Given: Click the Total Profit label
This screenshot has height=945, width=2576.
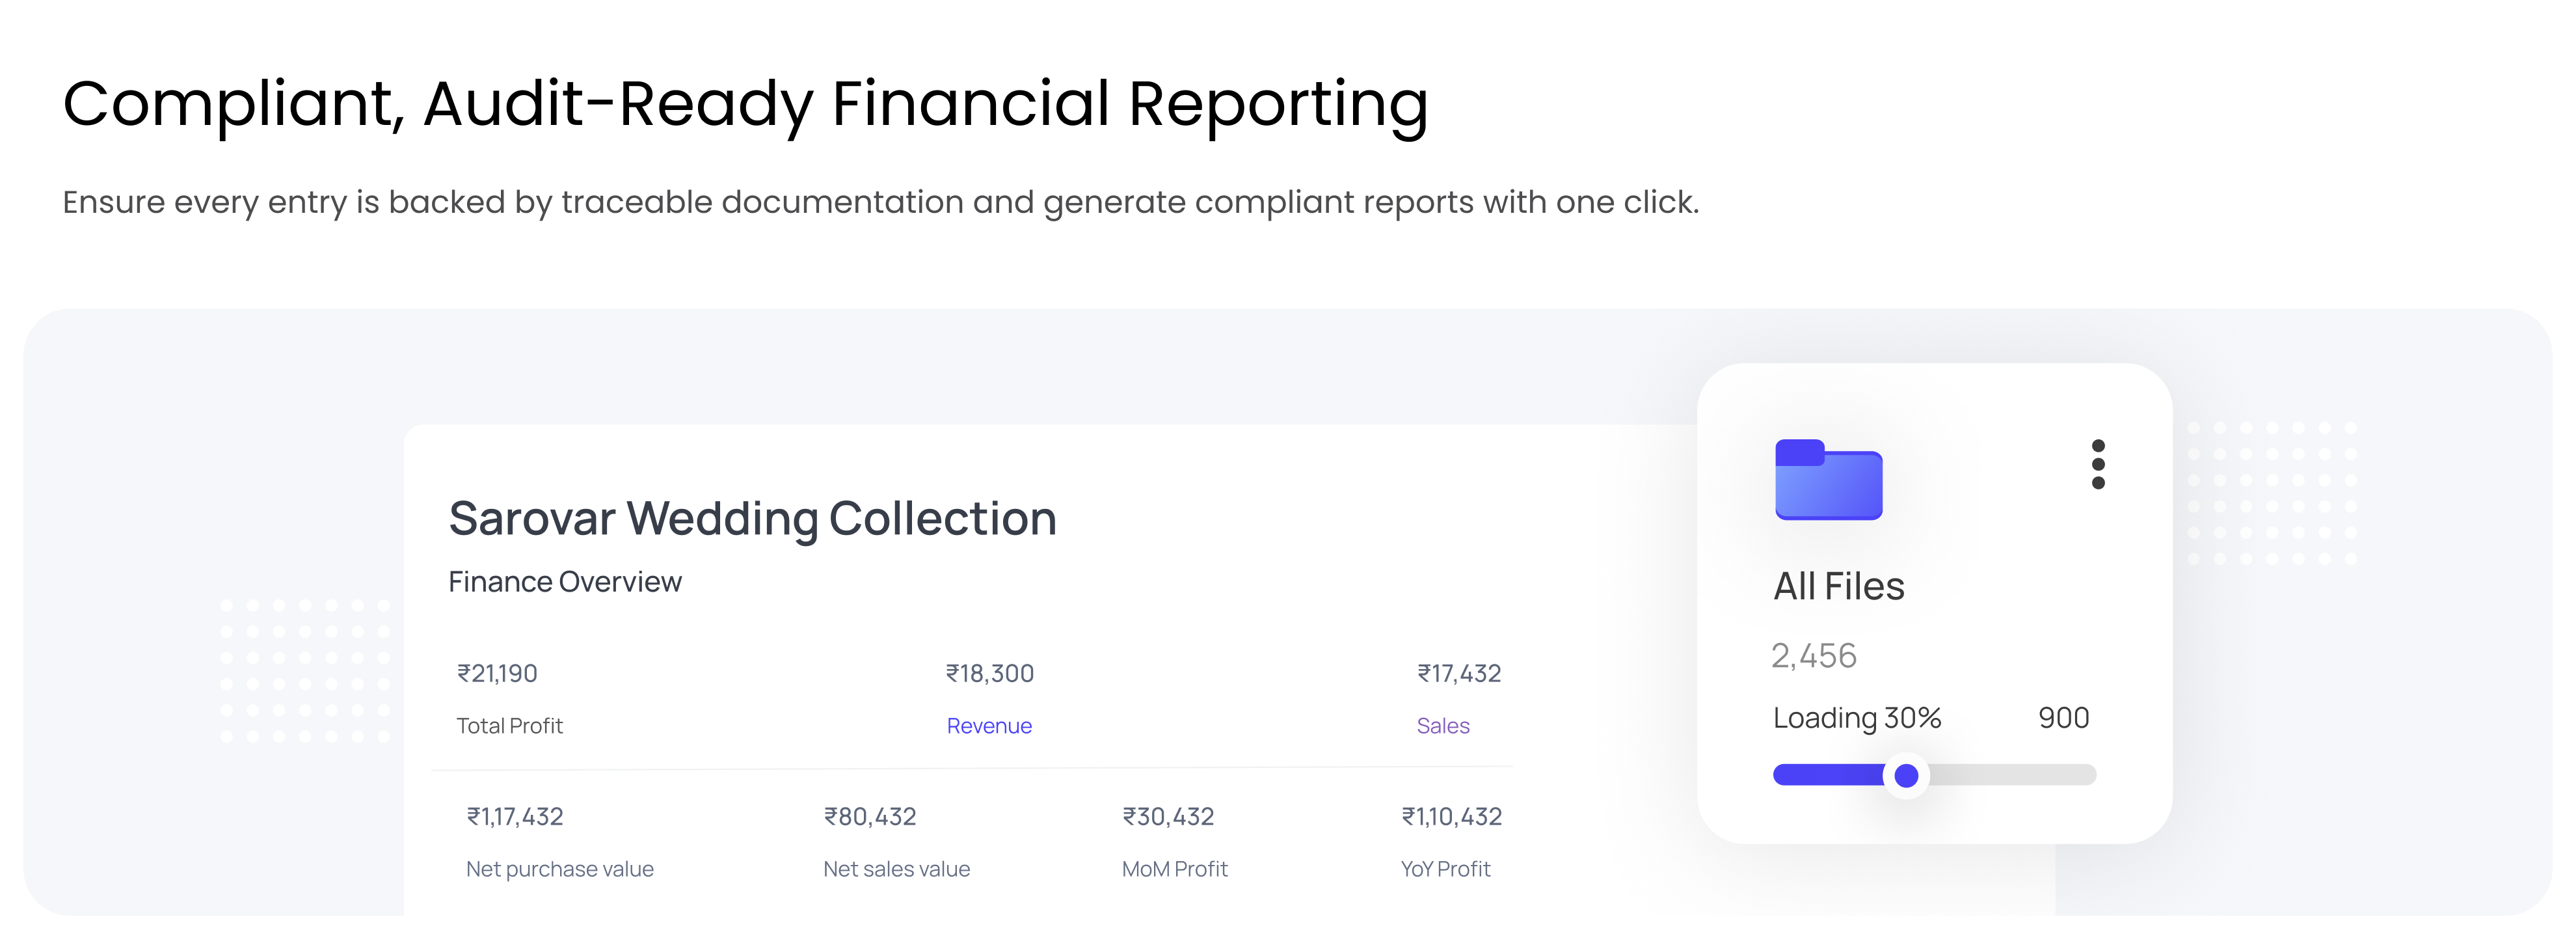Looking at the screenshot, I should tap(510, 726).
